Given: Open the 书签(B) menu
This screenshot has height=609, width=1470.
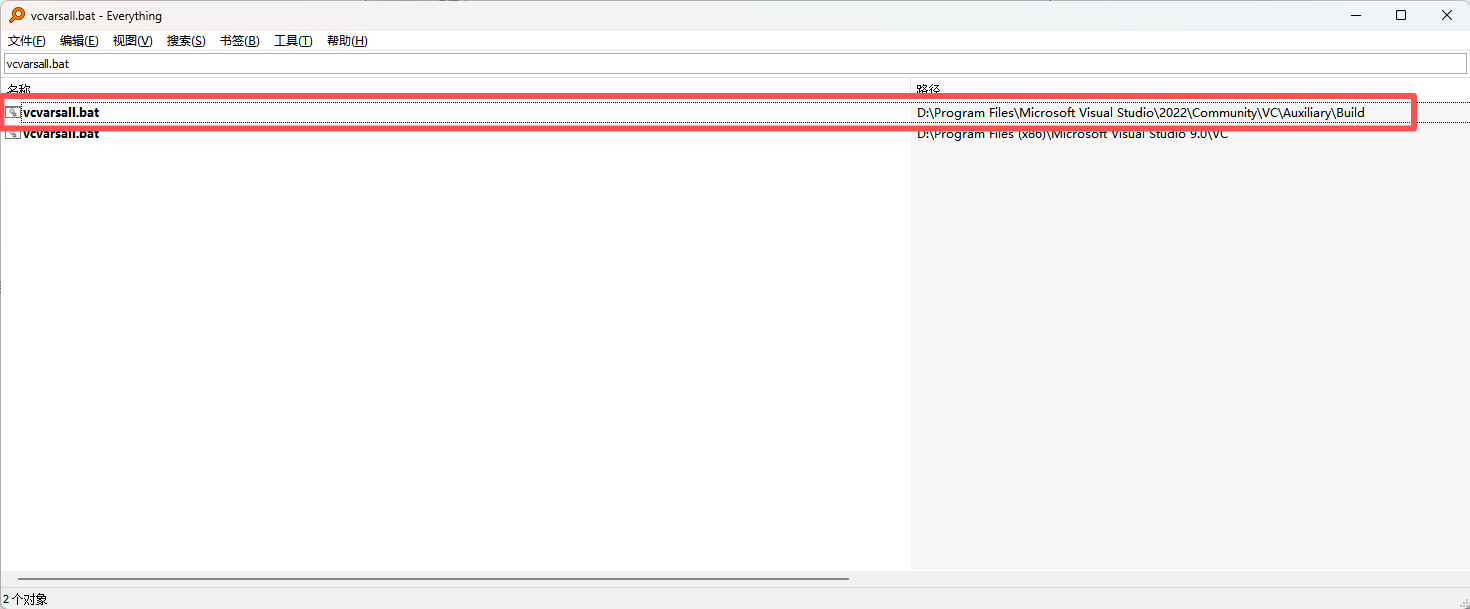Looking at the screenshot, I should point(240,41).
